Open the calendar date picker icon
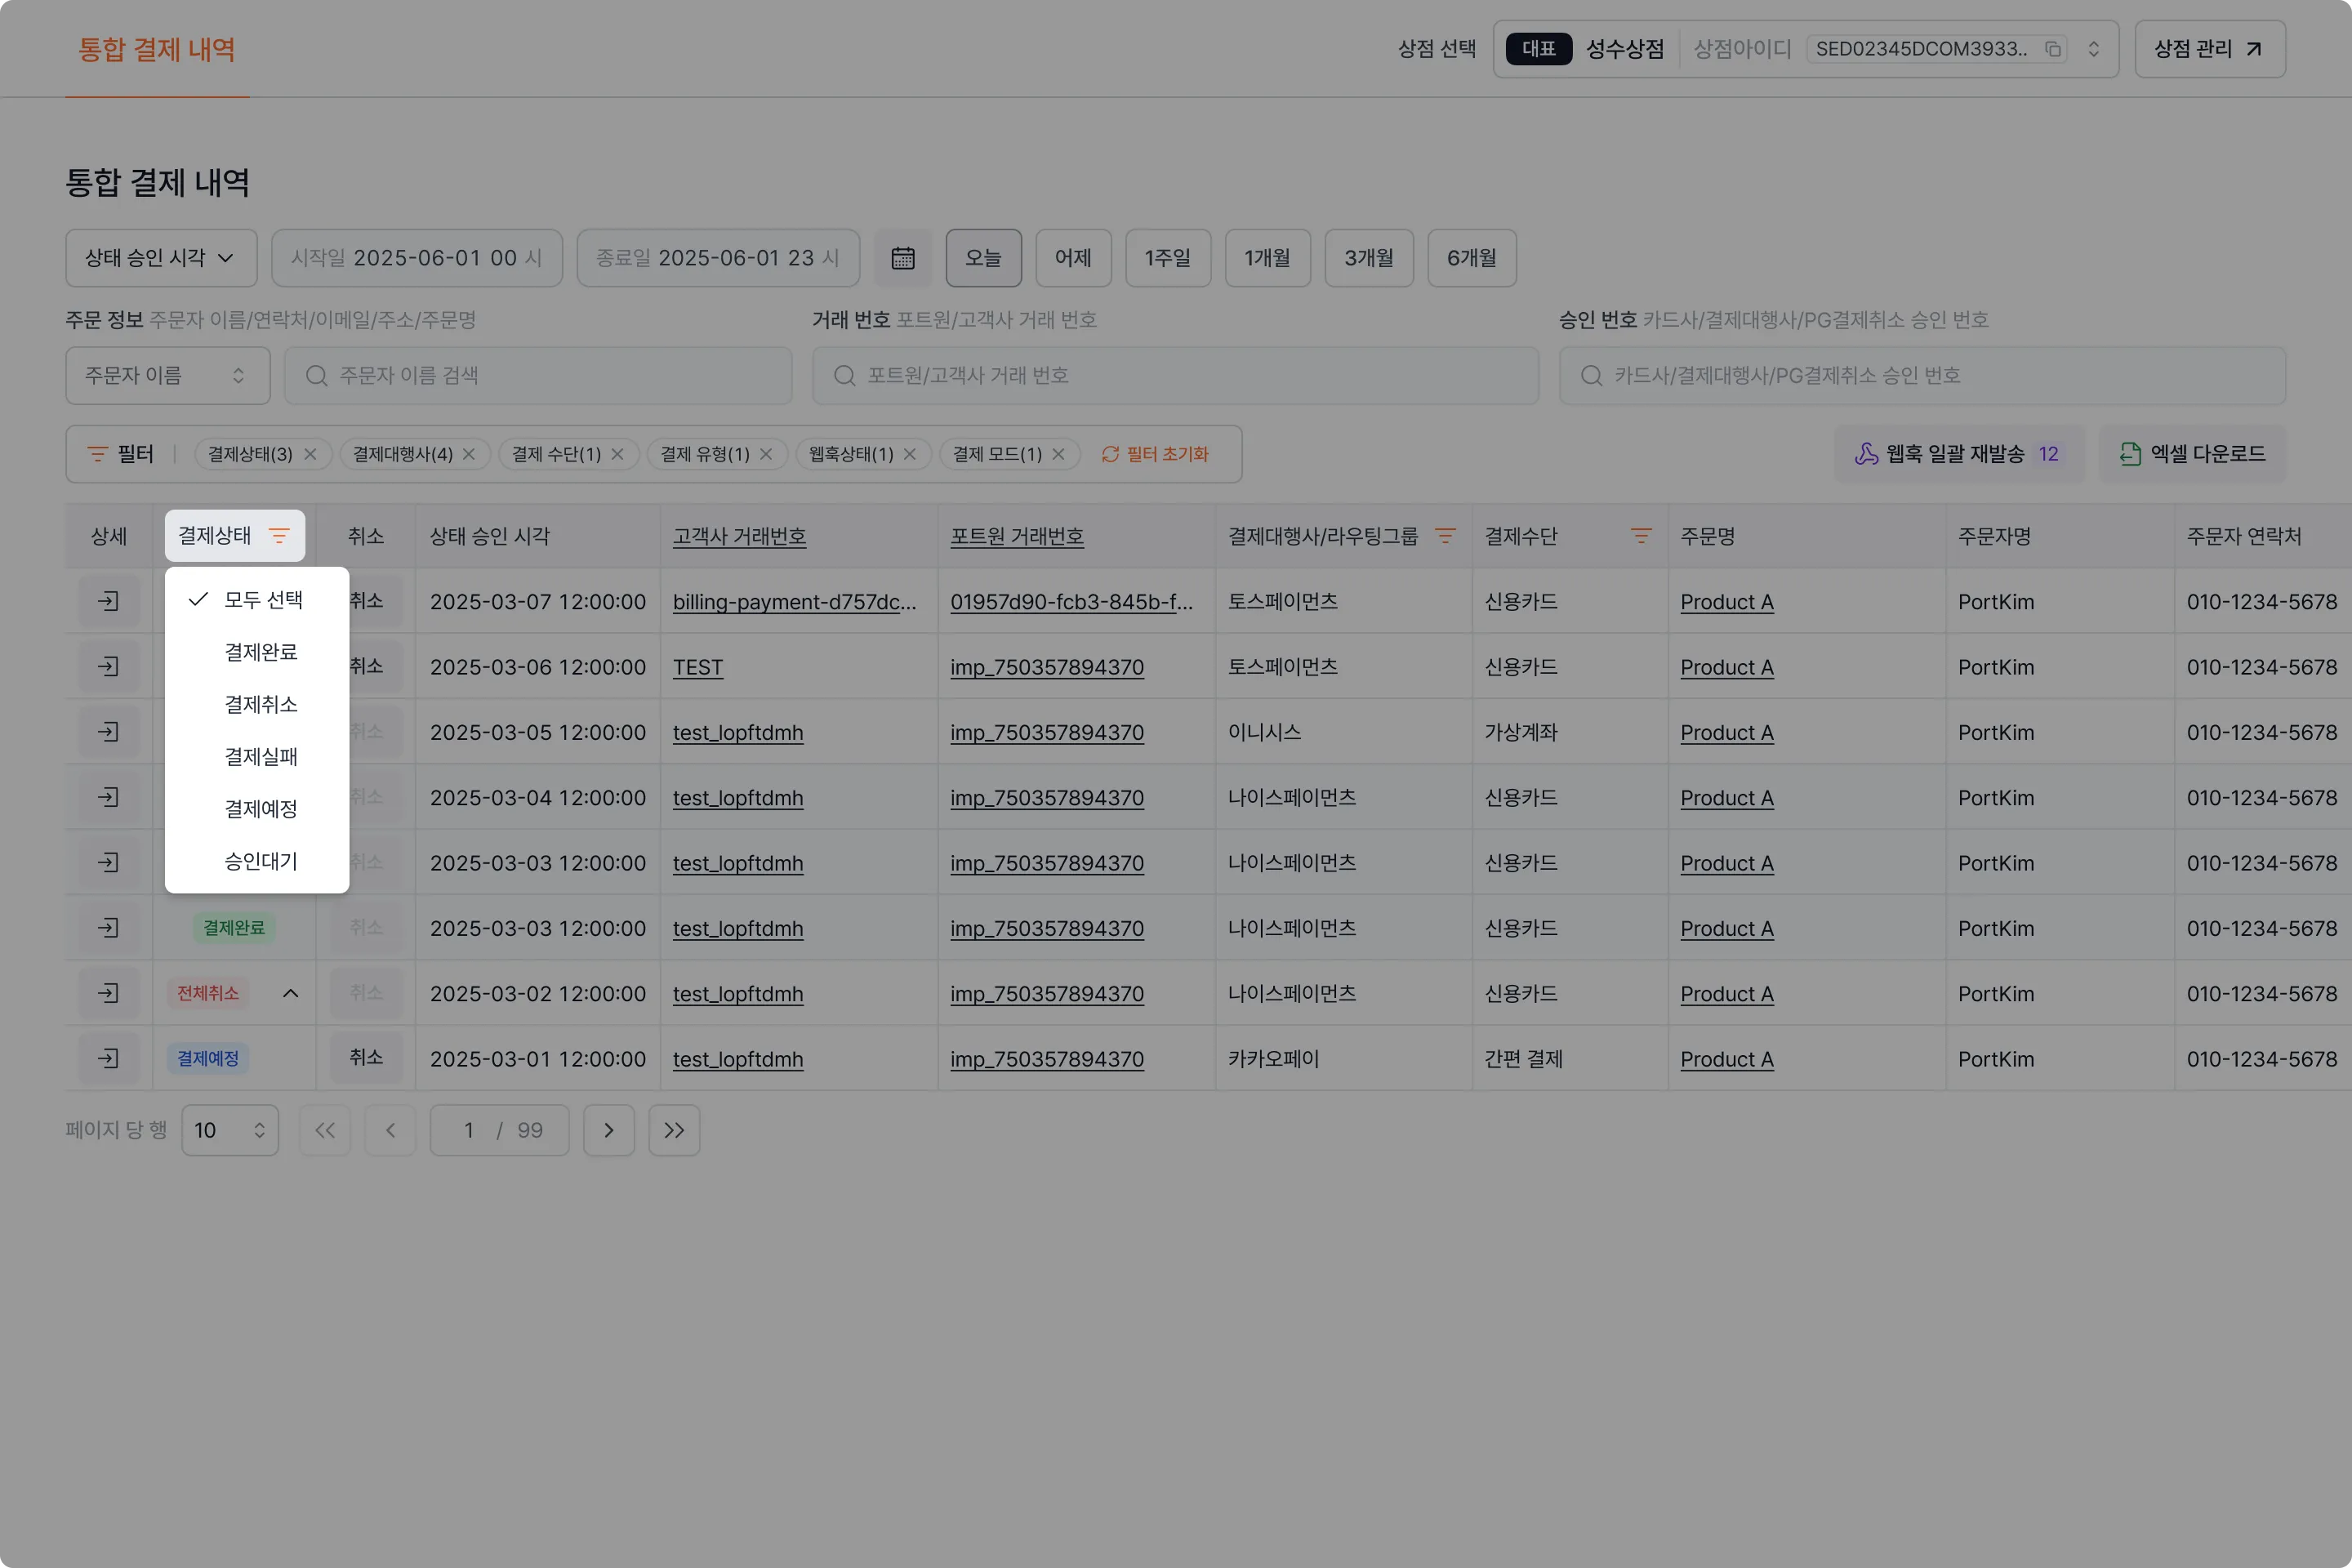2352x1568 pixels. point(902,258)
